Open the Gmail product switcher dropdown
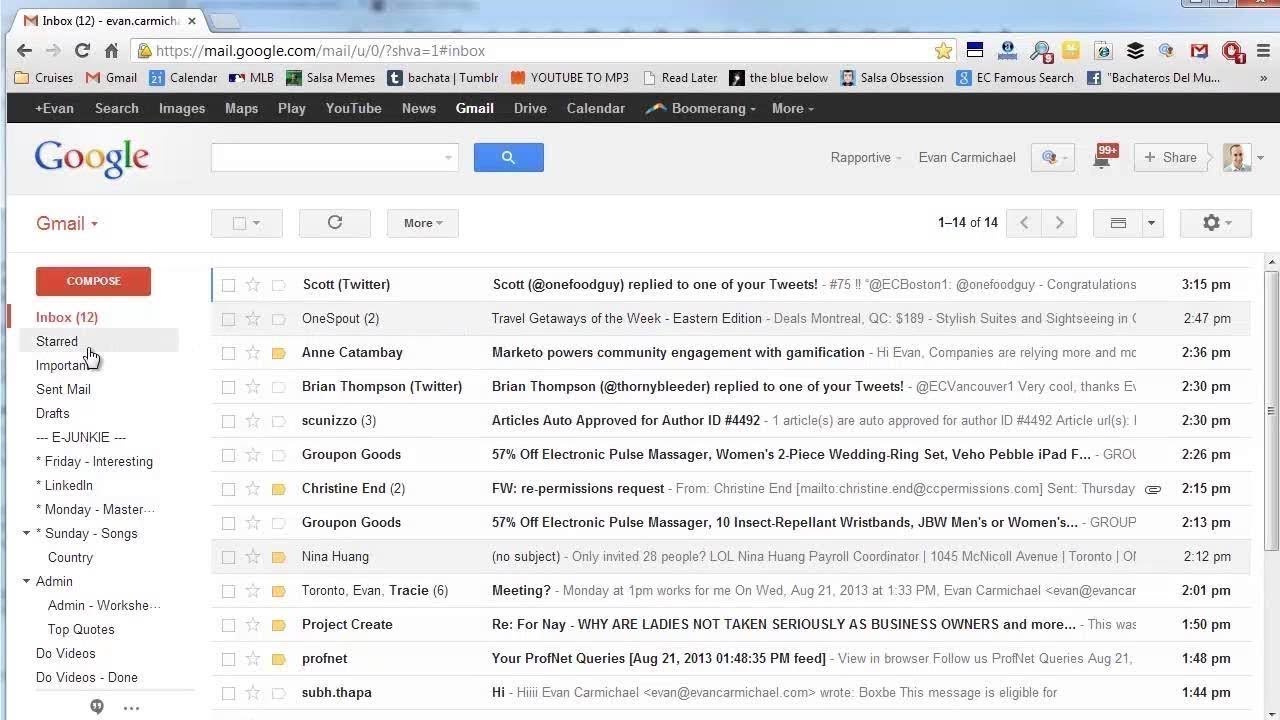 click(x=67, y=223)
